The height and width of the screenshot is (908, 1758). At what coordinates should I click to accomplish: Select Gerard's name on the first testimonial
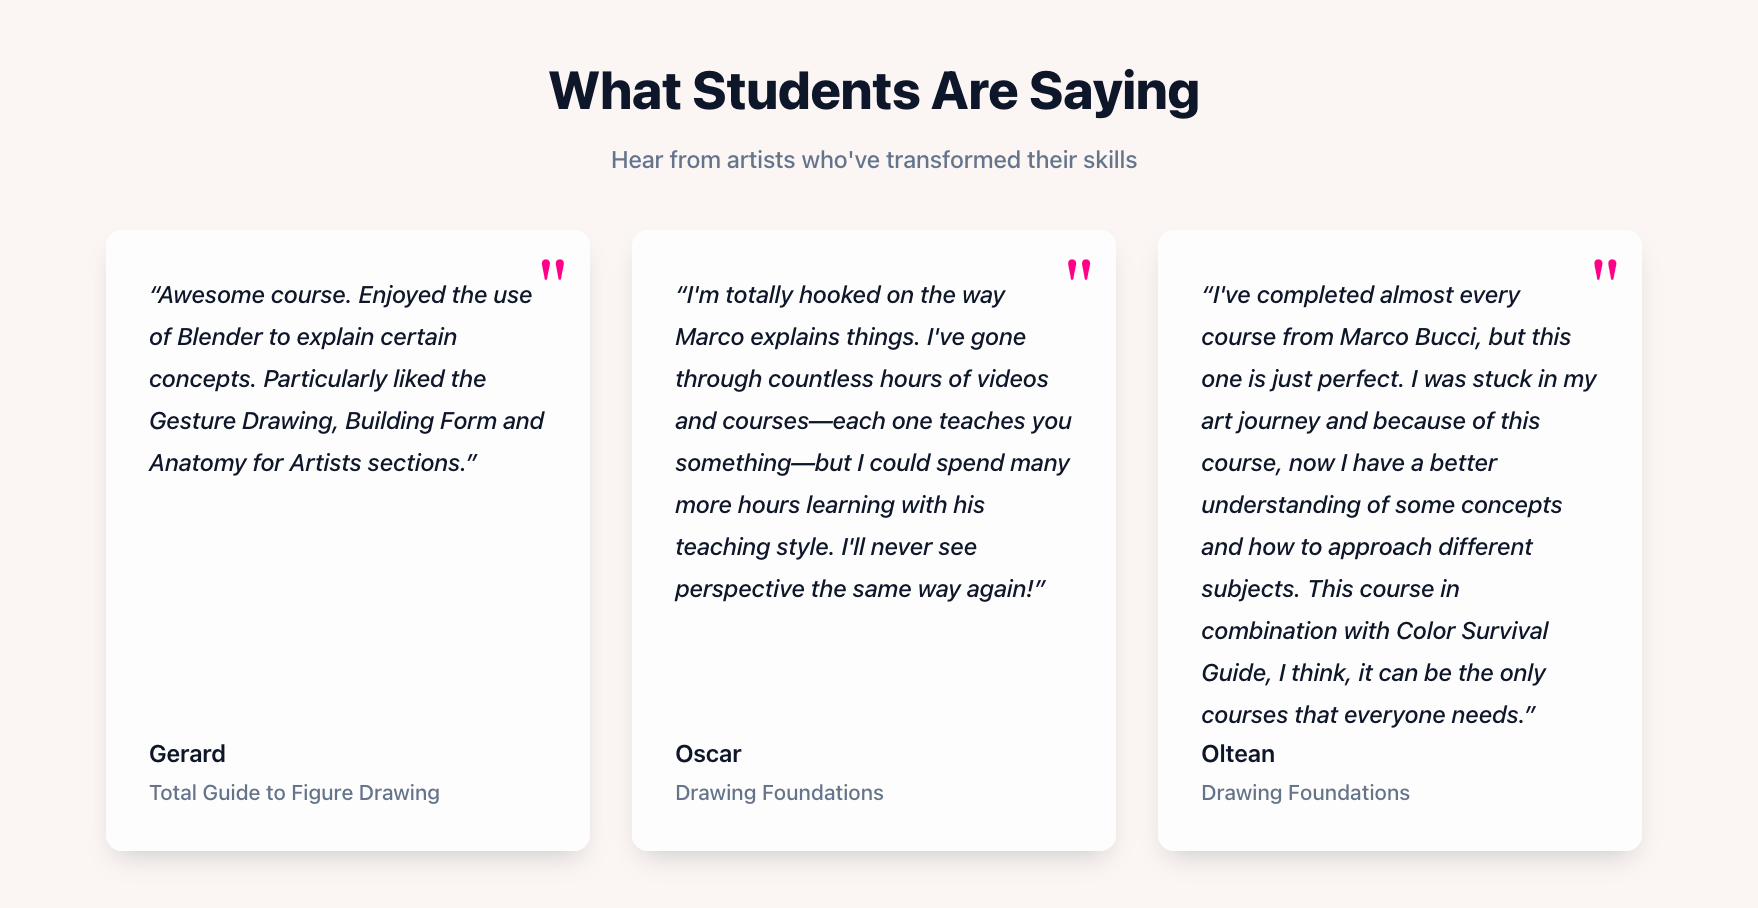tap(187, 754)
